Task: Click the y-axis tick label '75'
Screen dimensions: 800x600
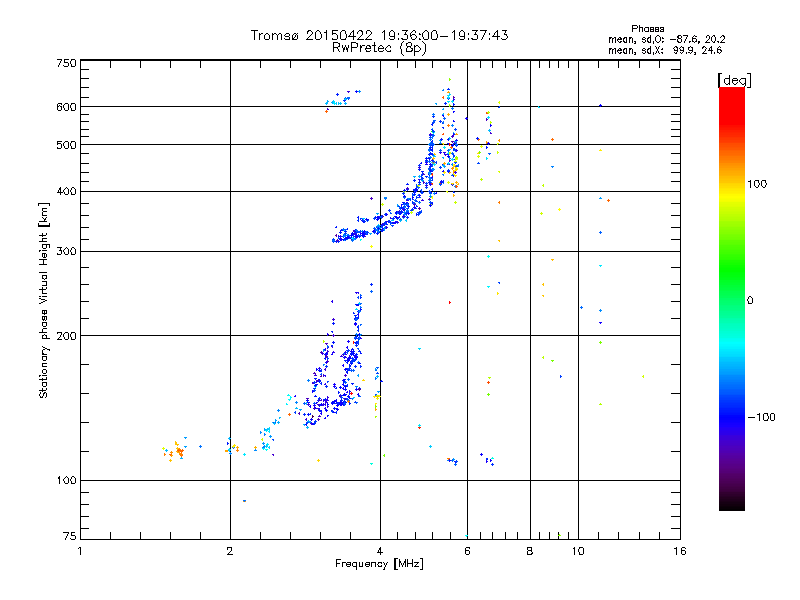Action: pyautogui.click(x=70, y=536)
